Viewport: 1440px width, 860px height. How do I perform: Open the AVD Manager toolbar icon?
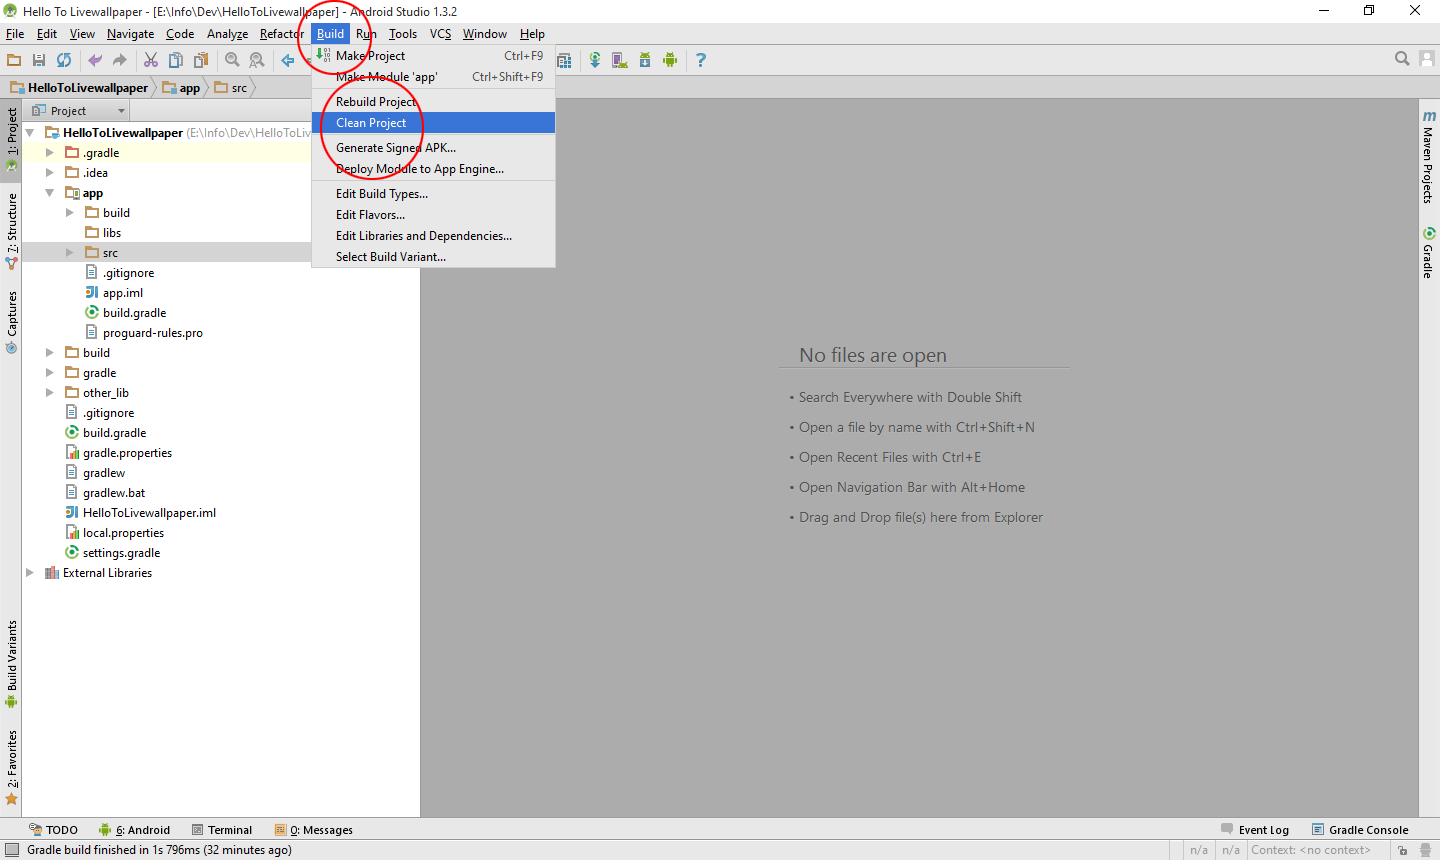click(620, 60)
